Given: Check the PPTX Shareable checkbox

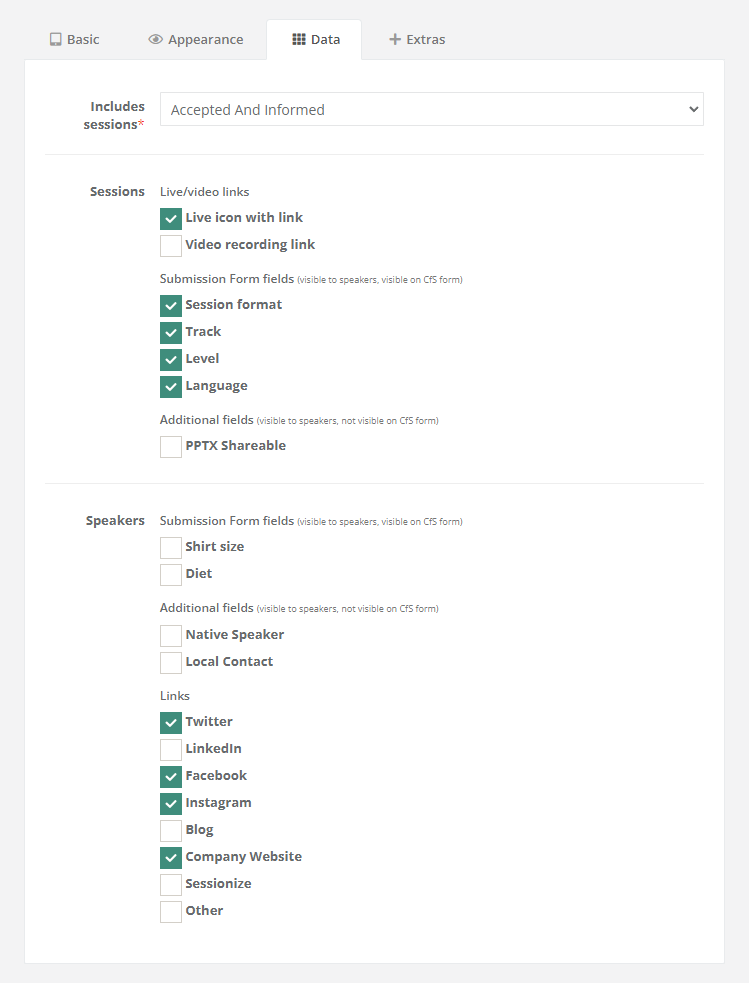Looking at the screenshot, I should [171, 447].
